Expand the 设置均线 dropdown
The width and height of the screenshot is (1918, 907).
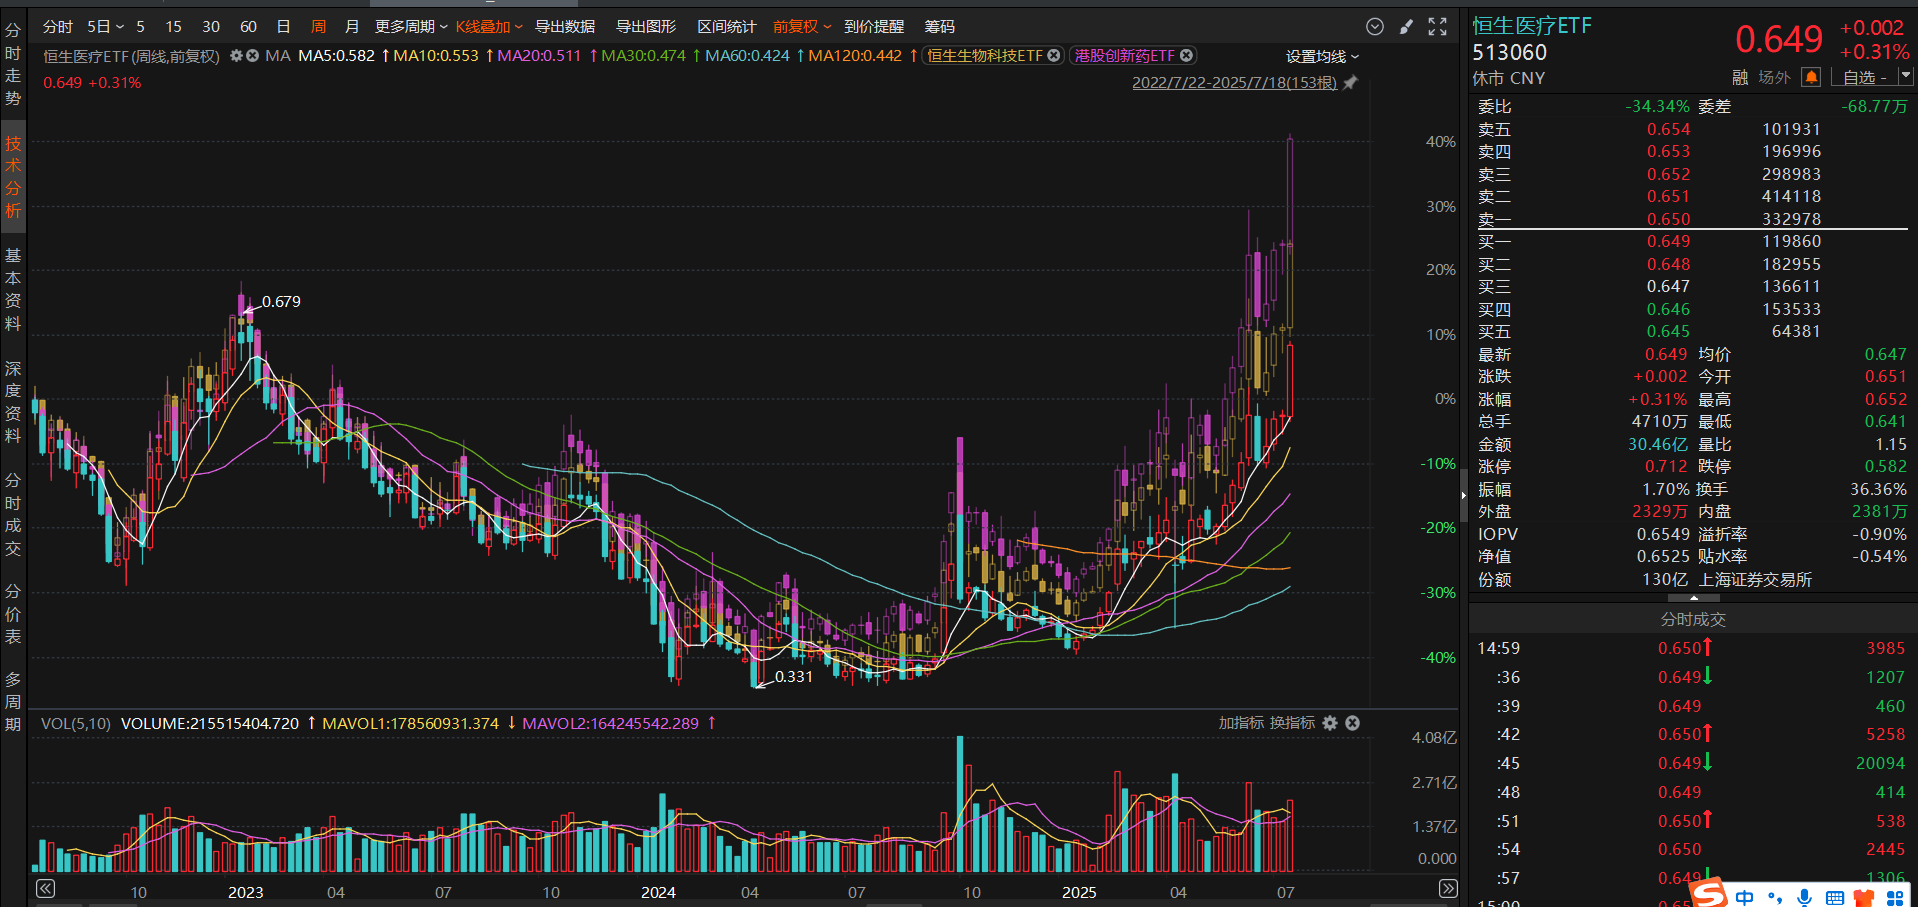(x=1322, y=57)
